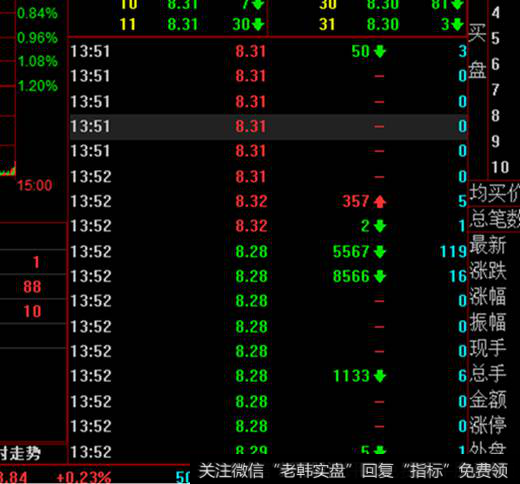This screenshot has width=520, height=484.
Task: Click the 8.32 price with volume 357
Action: 251,202
